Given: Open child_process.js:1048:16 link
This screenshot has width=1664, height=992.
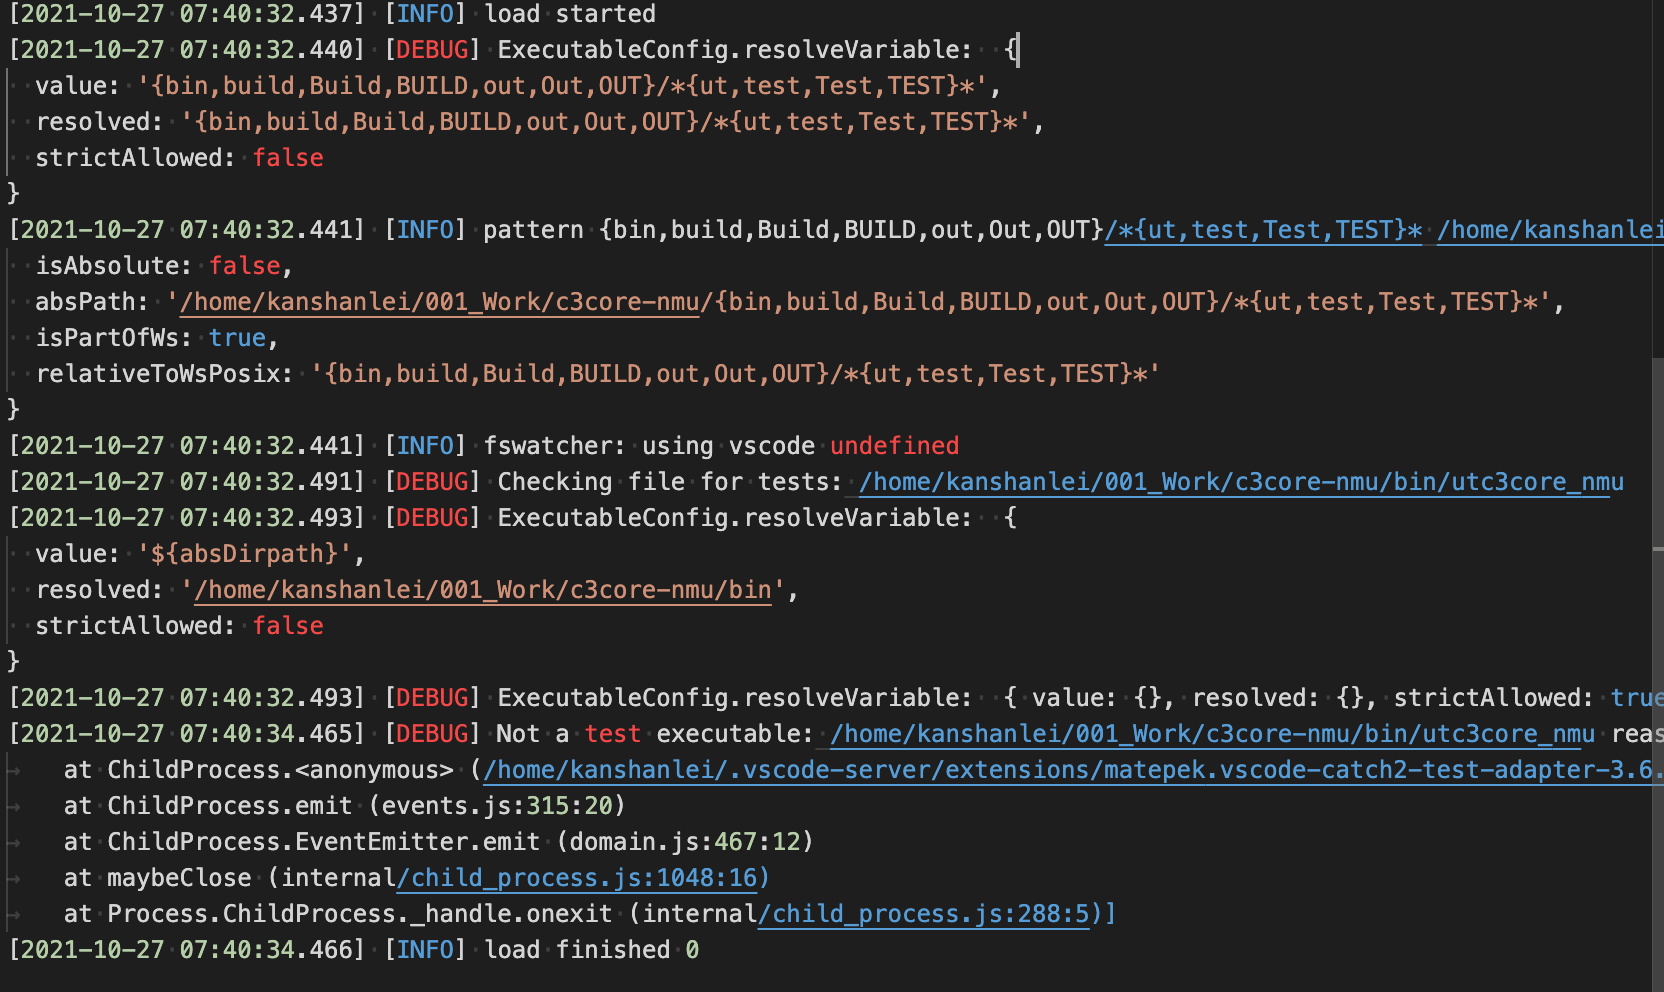Looking at the screenshot, I should pos(582,878).
